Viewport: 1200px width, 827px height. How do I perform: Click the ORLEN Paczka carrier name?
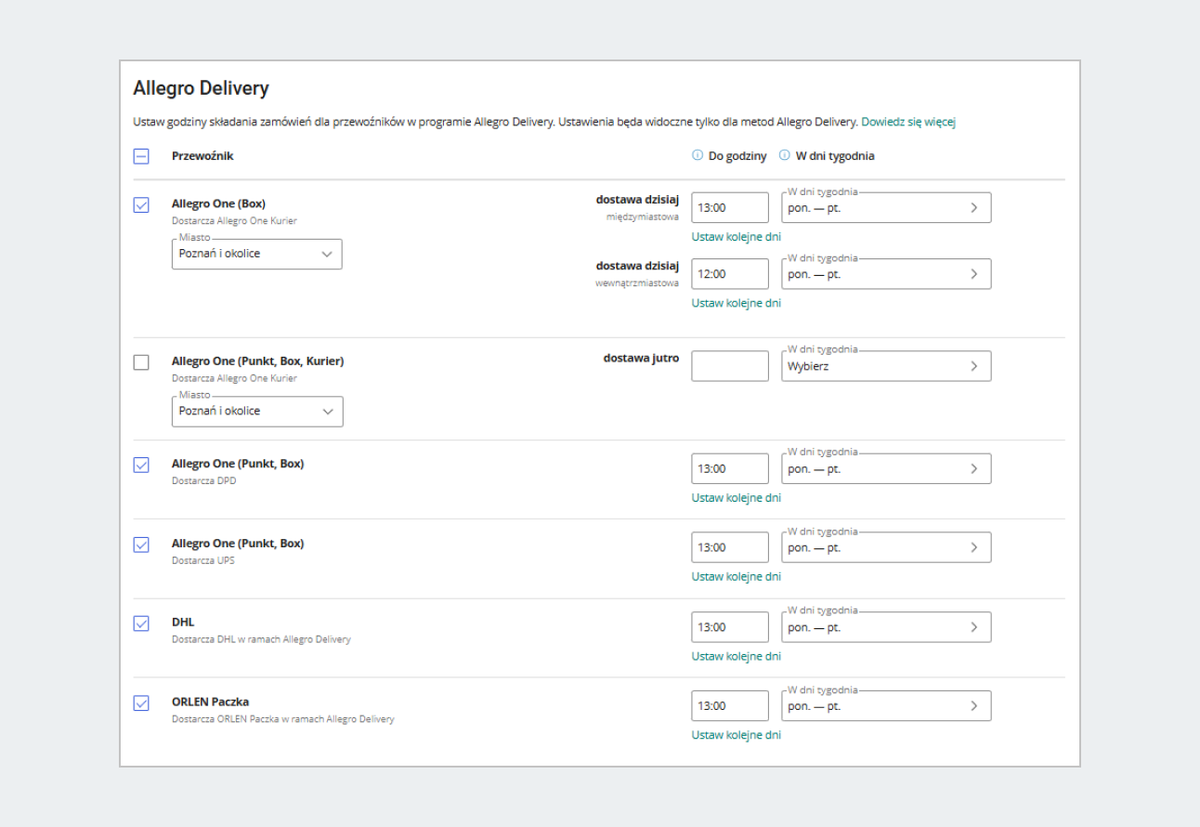(211, 702)
